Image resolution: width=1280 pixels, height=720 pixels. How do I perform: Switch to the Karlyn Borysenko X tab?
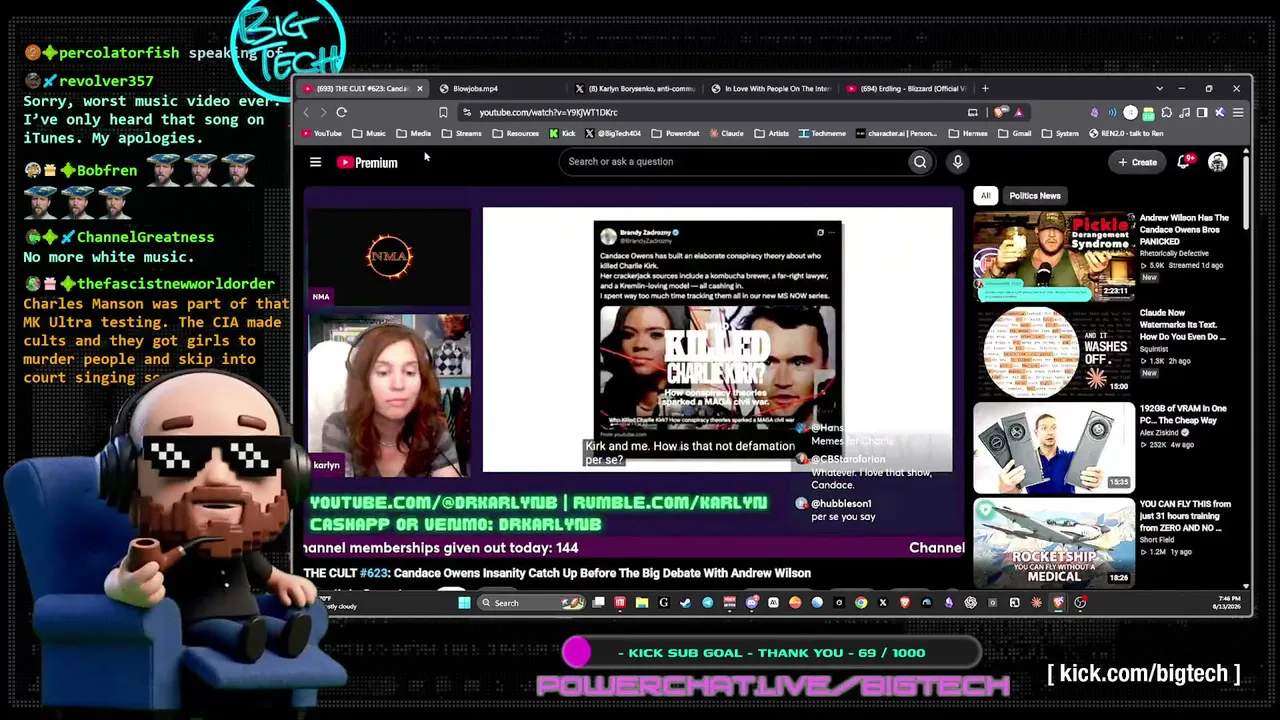(634, 88)
